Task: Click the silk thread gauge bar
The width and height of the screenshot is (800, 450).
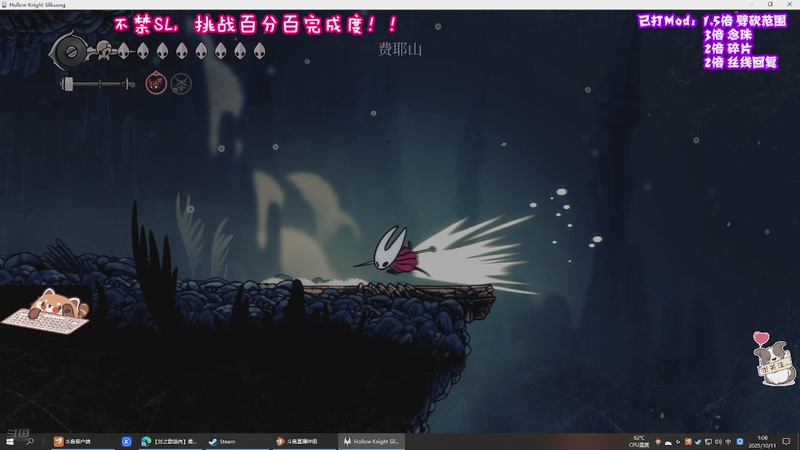Action: point(97,84)
